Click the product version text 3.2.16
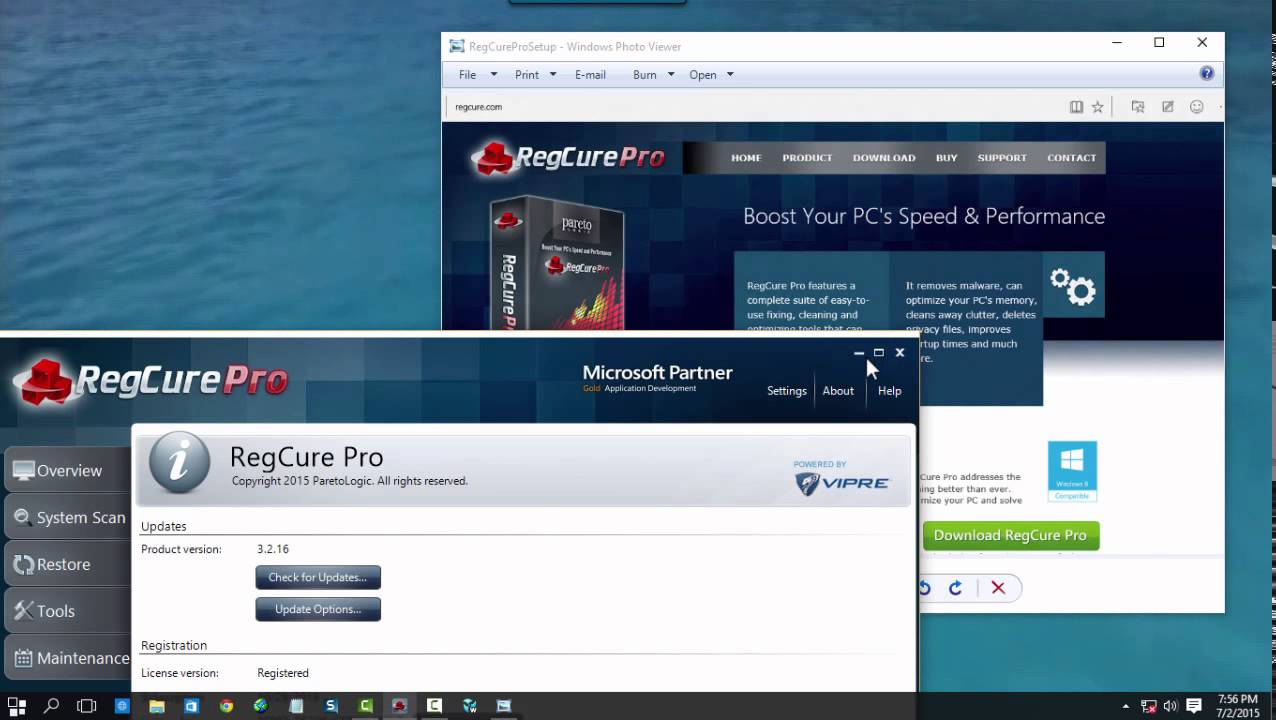1276x720 pixels. pos(273,549)
